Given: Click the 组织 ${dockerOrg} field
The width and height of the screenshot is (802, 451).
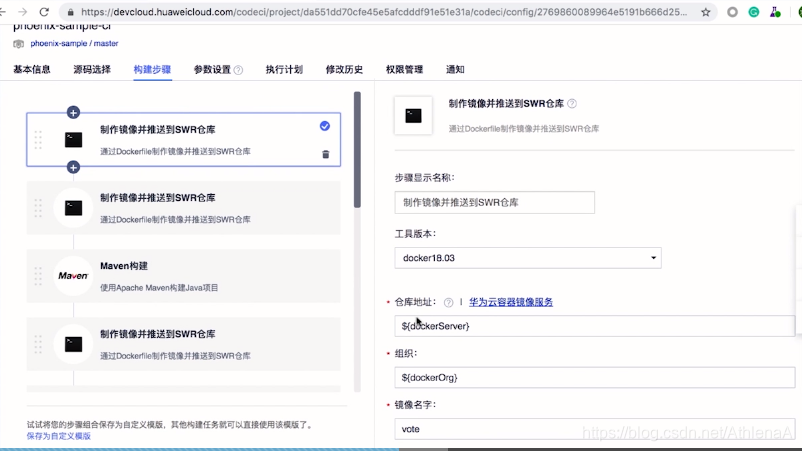Looking at the screenshot, I should point(595,377).
